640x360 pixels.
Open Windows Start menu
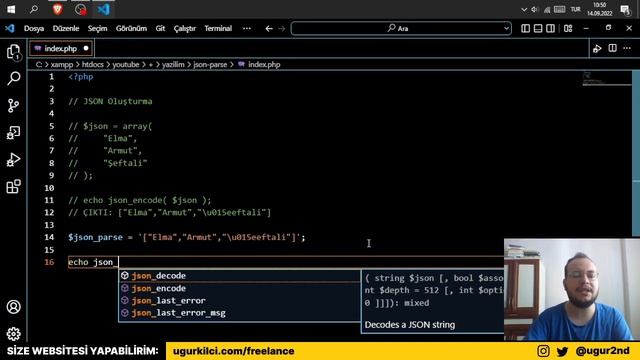[x=11, y=9]
